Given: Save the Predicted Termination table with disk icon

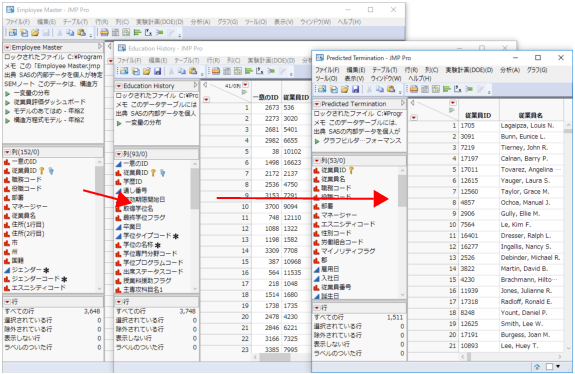Looking at the screenshot, I should point(355,89).
